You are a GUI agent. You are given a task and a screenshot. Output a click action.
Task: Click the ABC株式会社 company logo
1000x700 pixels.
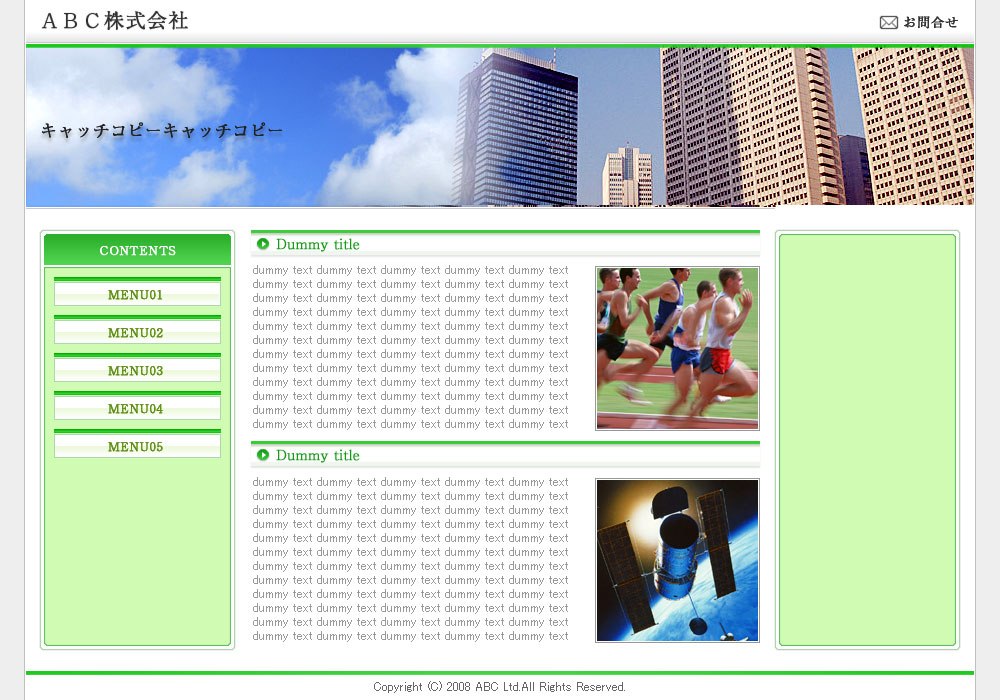115,21
